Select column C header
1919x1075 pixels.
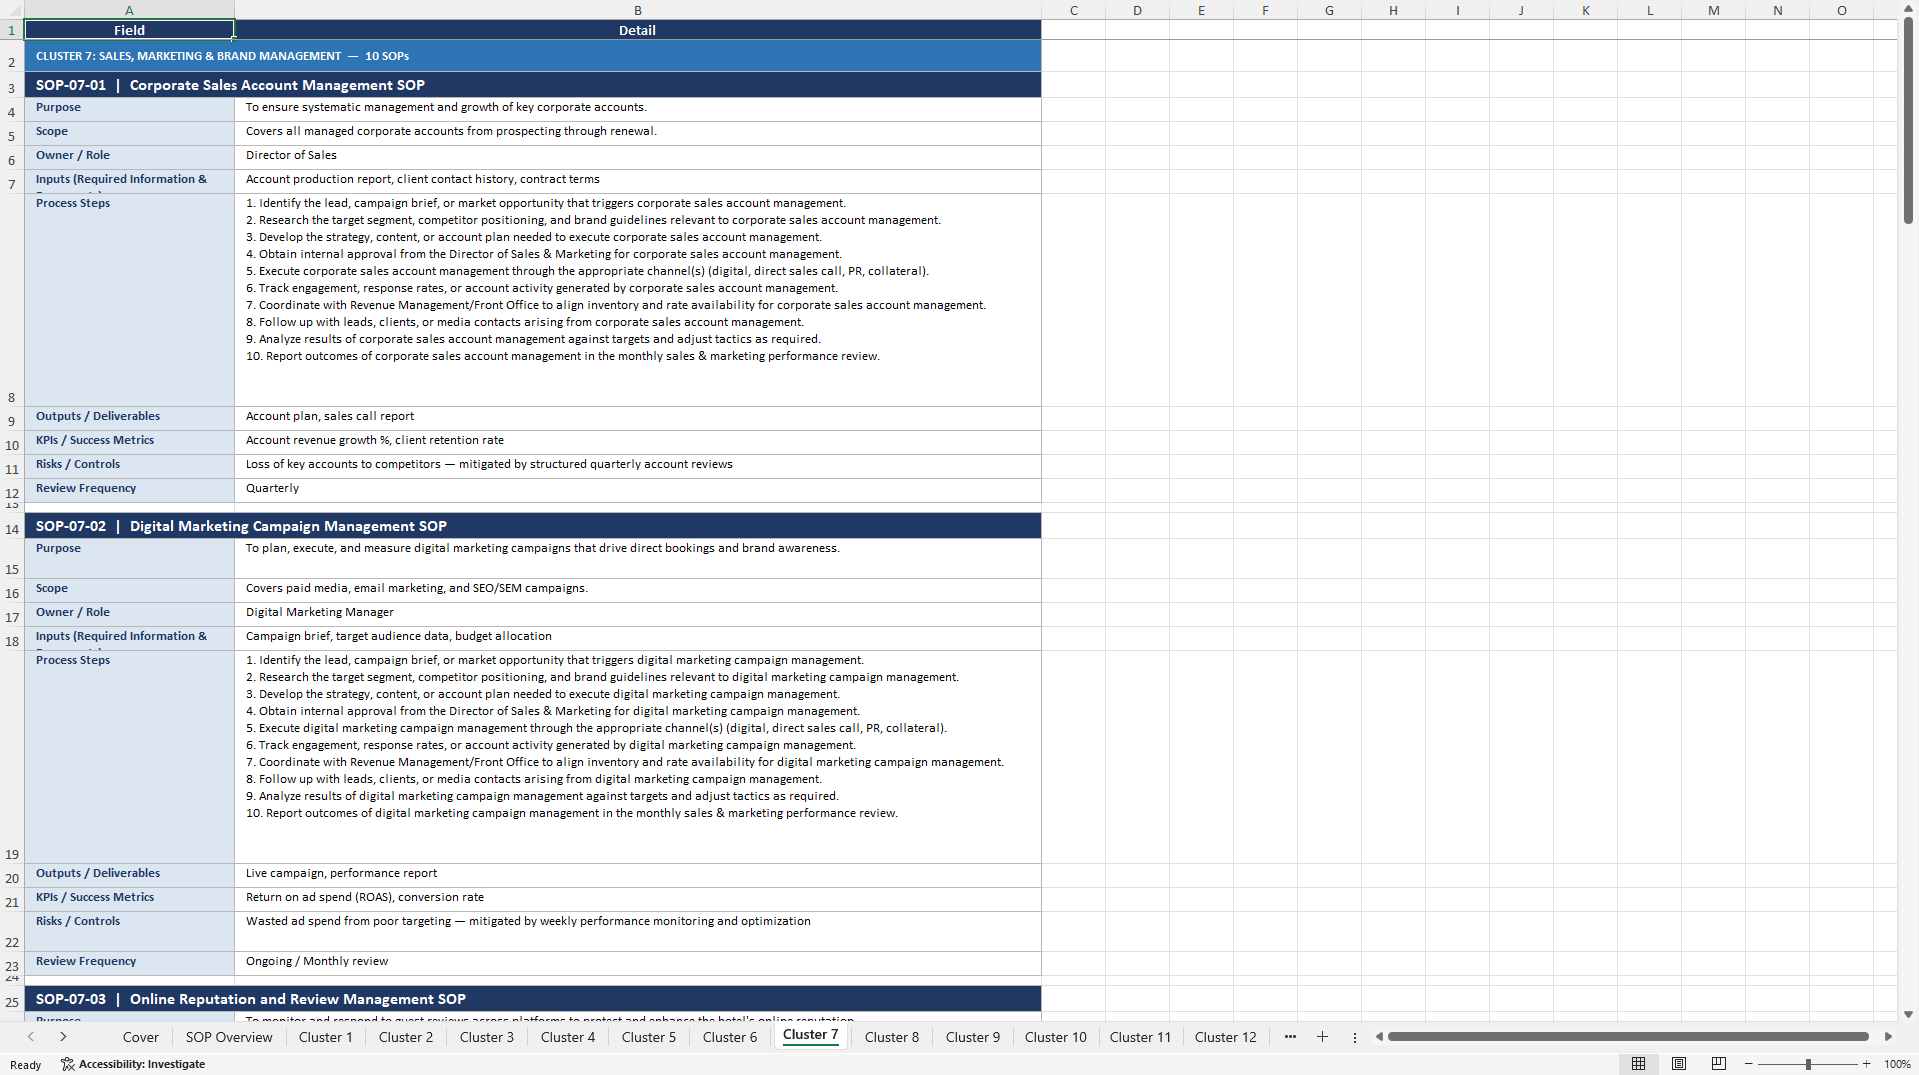click(x=1073, y=10)
